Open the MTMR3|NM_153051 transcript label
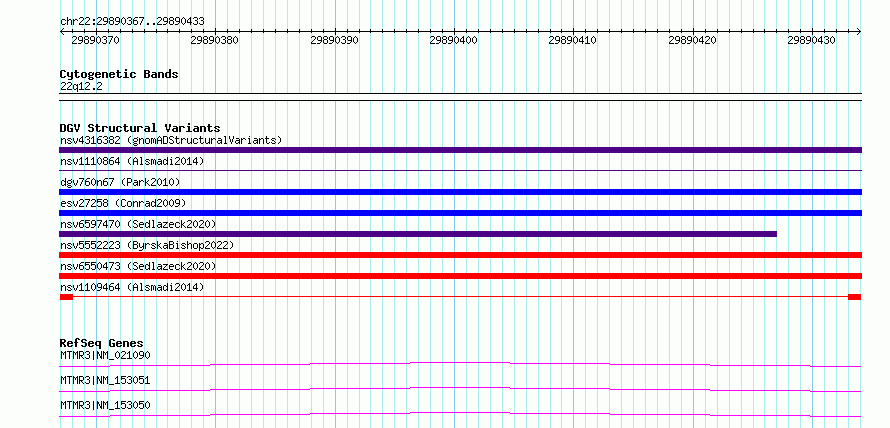 click(105, 380)
